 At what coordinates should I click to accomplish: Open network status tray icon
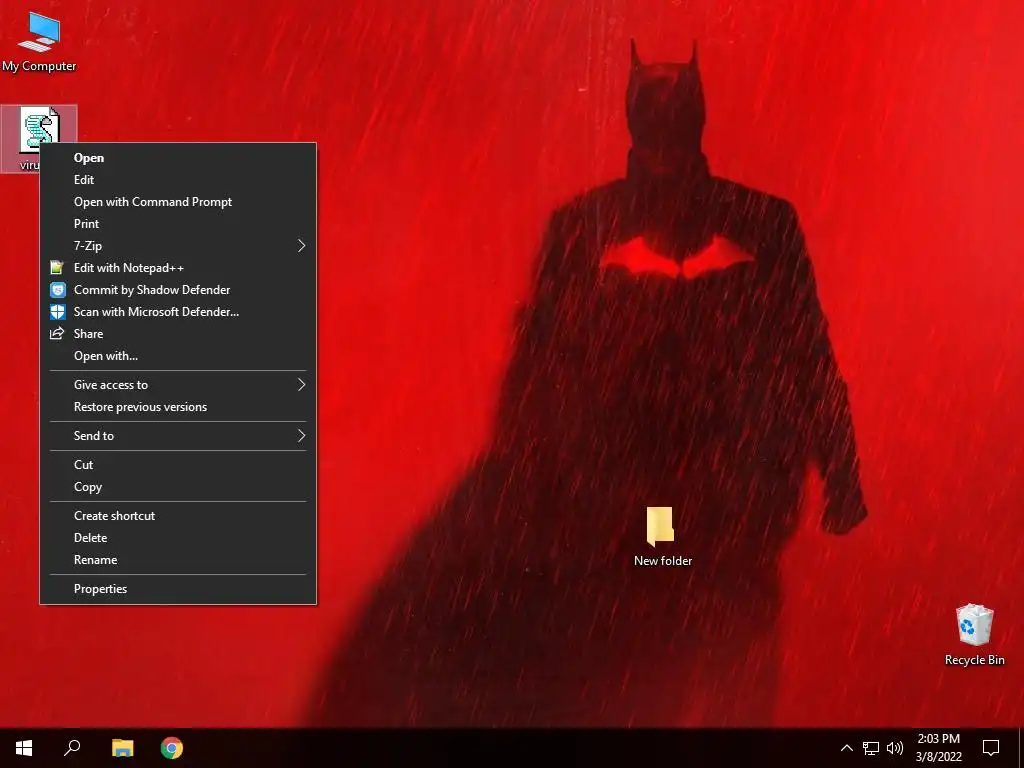pyautogui.click(x=871, y=748)
